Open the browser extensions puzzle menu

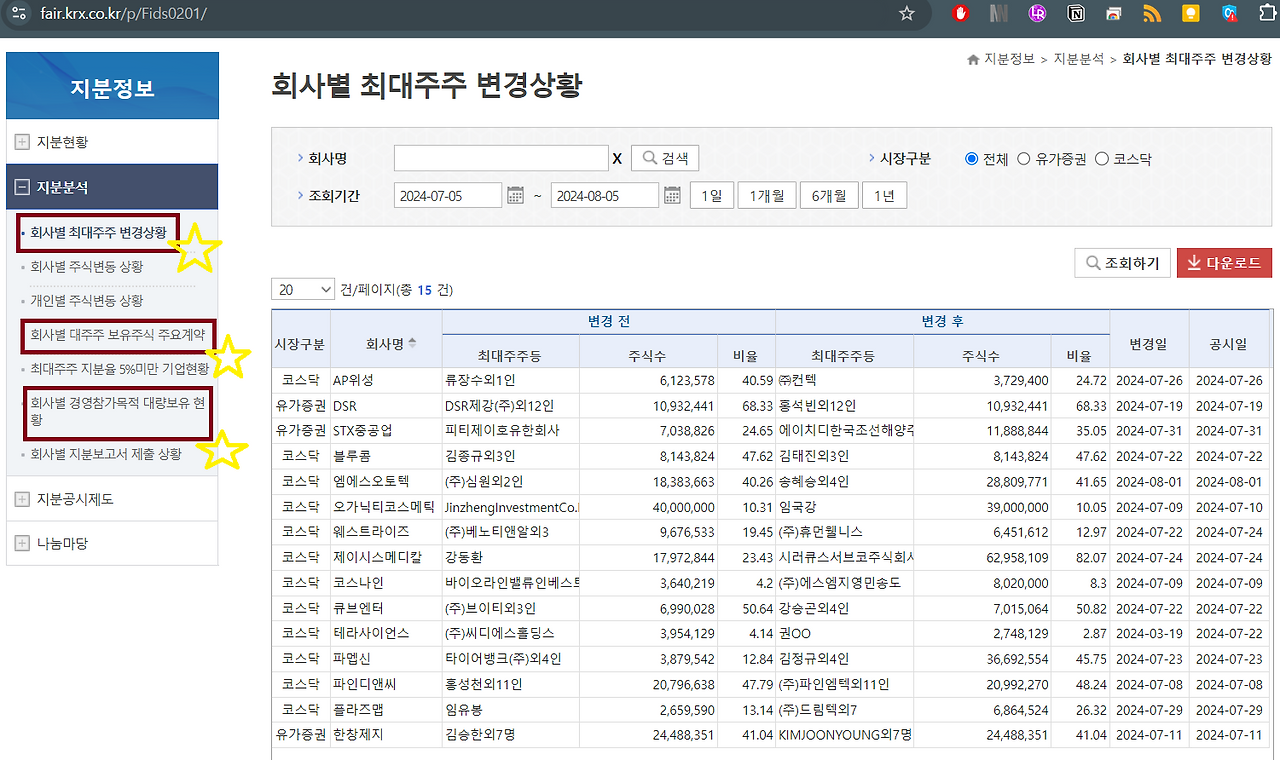point(1267,14)
